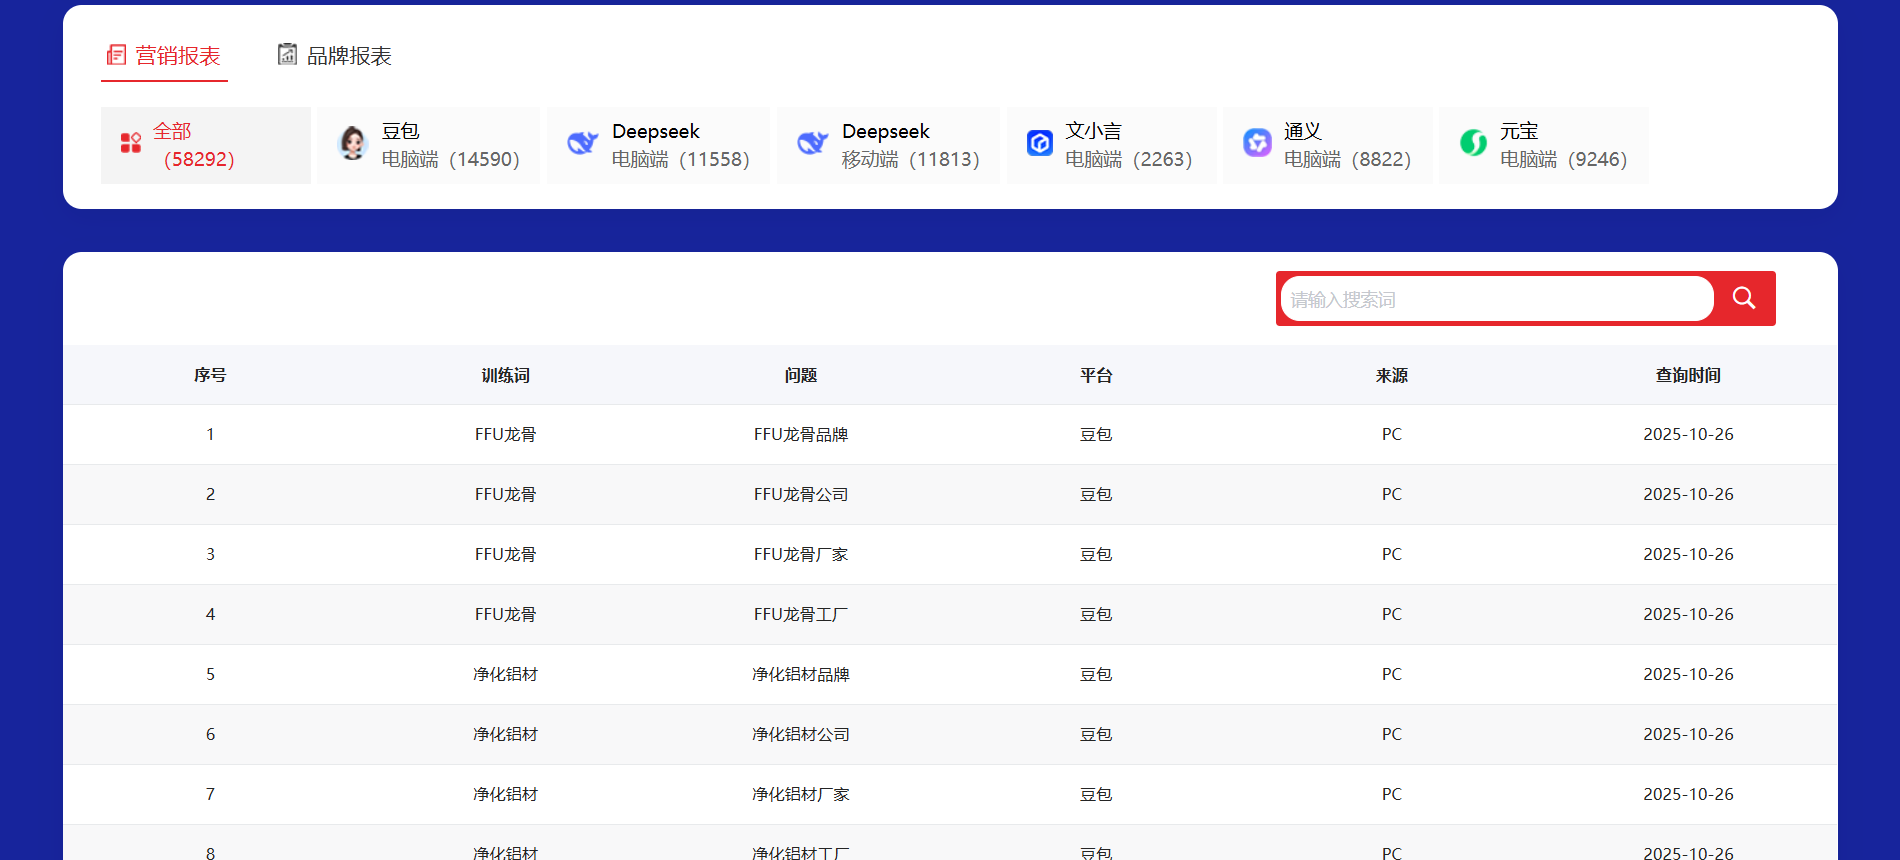Click the red magnifier search icon
Viewport: 1900px width, 860px height.
(x=1744, y=298)
